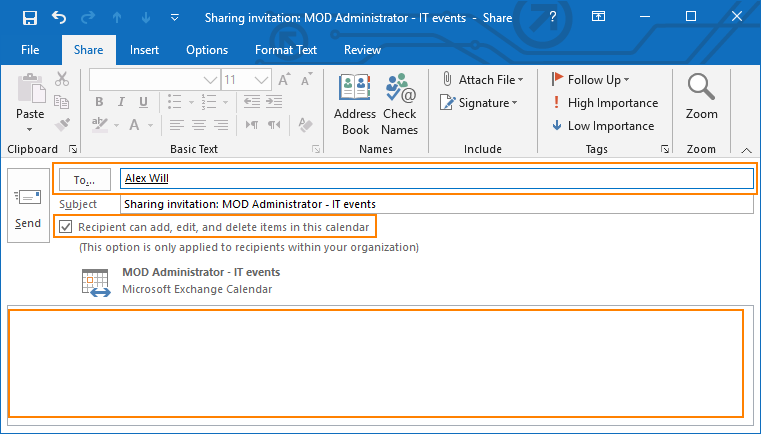Expand font color dropdown arrow
This screenshot has width=761, height=434.
click(x=150, y=125)
